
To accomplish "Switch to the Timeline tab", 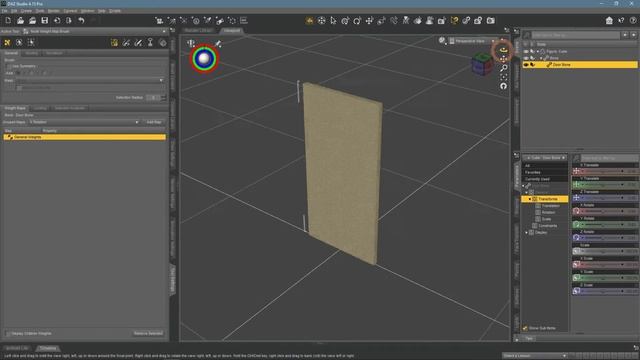I will point(48,348).
